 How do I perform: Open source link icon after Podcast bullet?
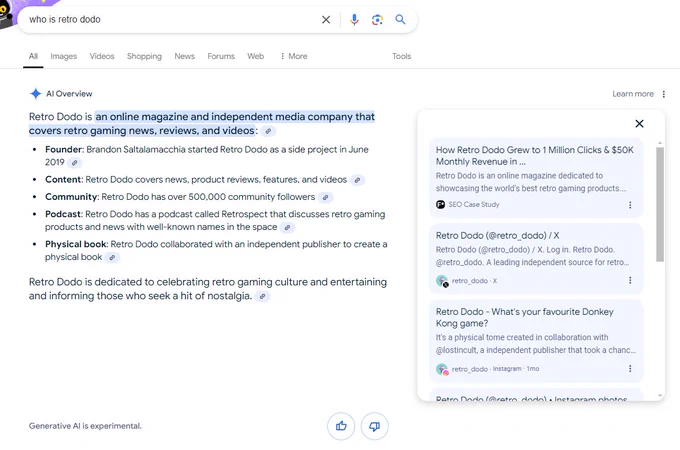(x=287, y=227)
